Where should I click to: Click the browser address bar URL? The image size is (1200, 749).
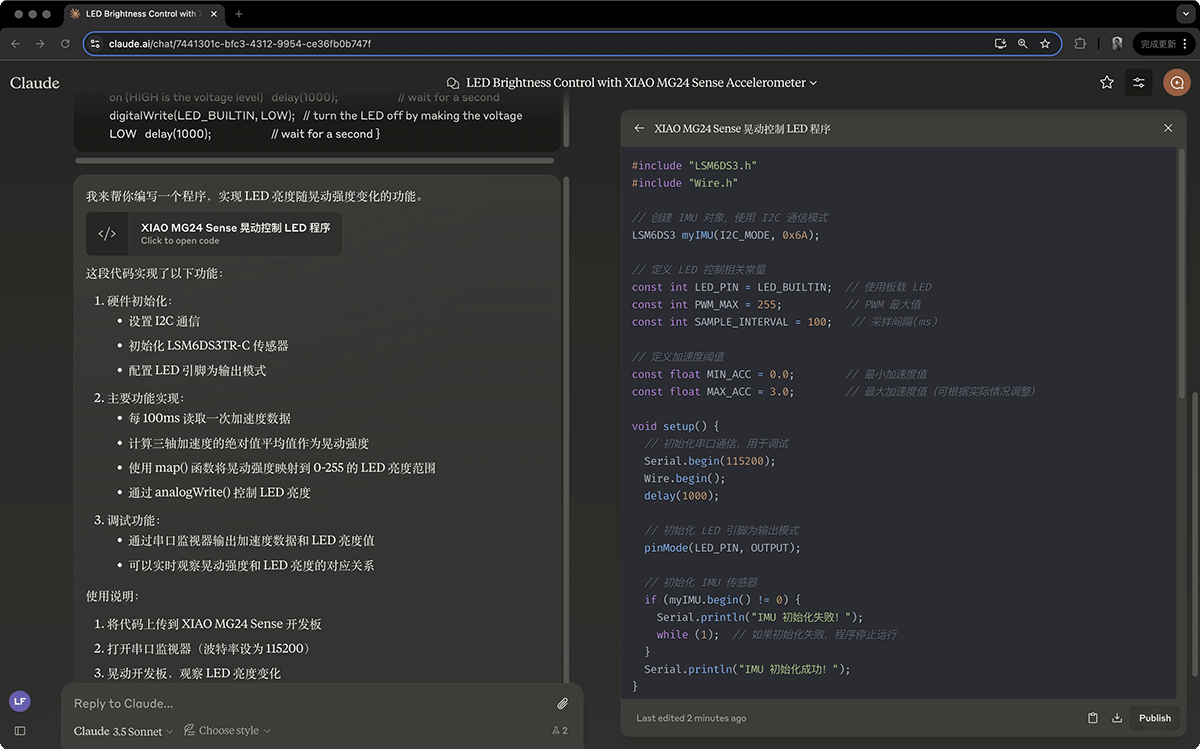(240, 44)
